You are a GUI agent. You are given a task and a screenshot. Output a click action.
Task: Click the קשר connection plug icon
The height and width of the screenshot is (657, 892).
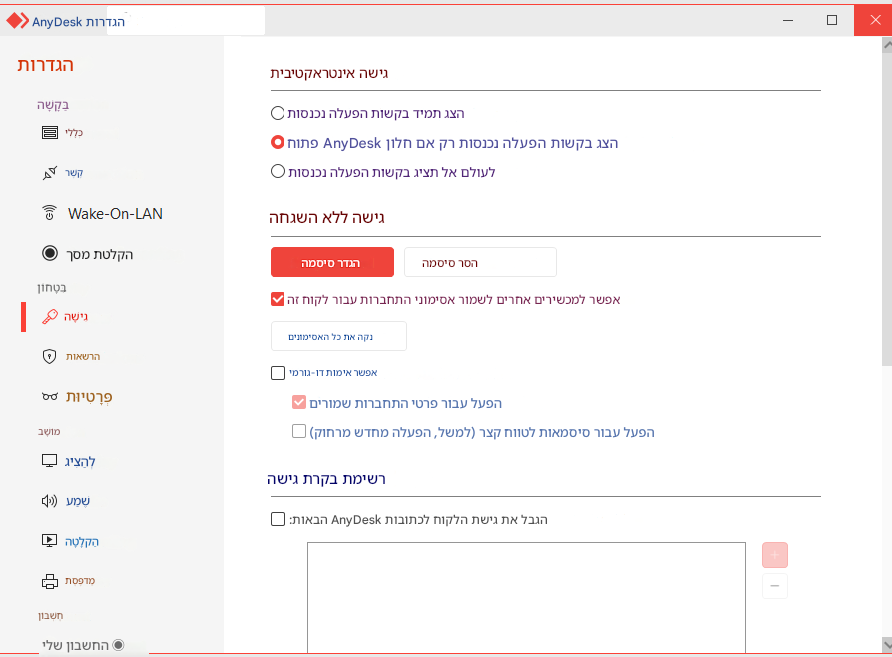coord(50,172)
